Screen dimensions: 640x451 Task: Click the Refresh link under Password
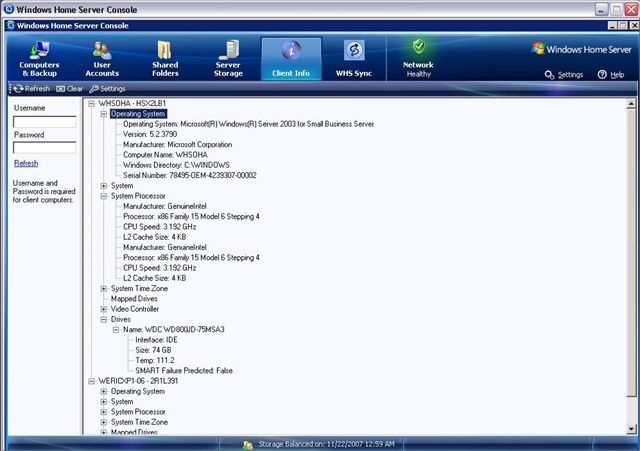click(26, 163)
